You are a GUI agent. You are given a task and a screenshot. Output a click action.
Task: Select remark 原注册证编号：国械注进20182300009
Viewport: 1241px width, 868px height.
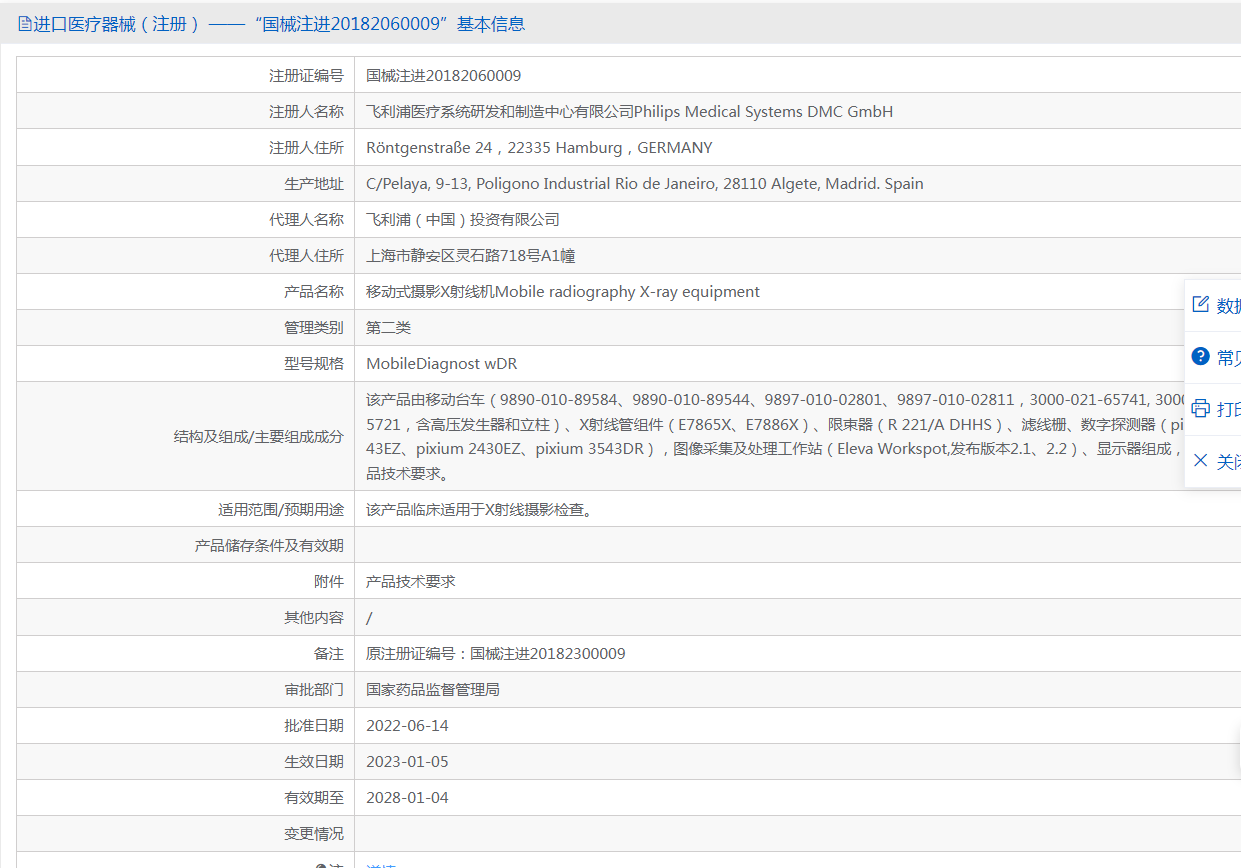pyautogui.click(x=496, y=653)
